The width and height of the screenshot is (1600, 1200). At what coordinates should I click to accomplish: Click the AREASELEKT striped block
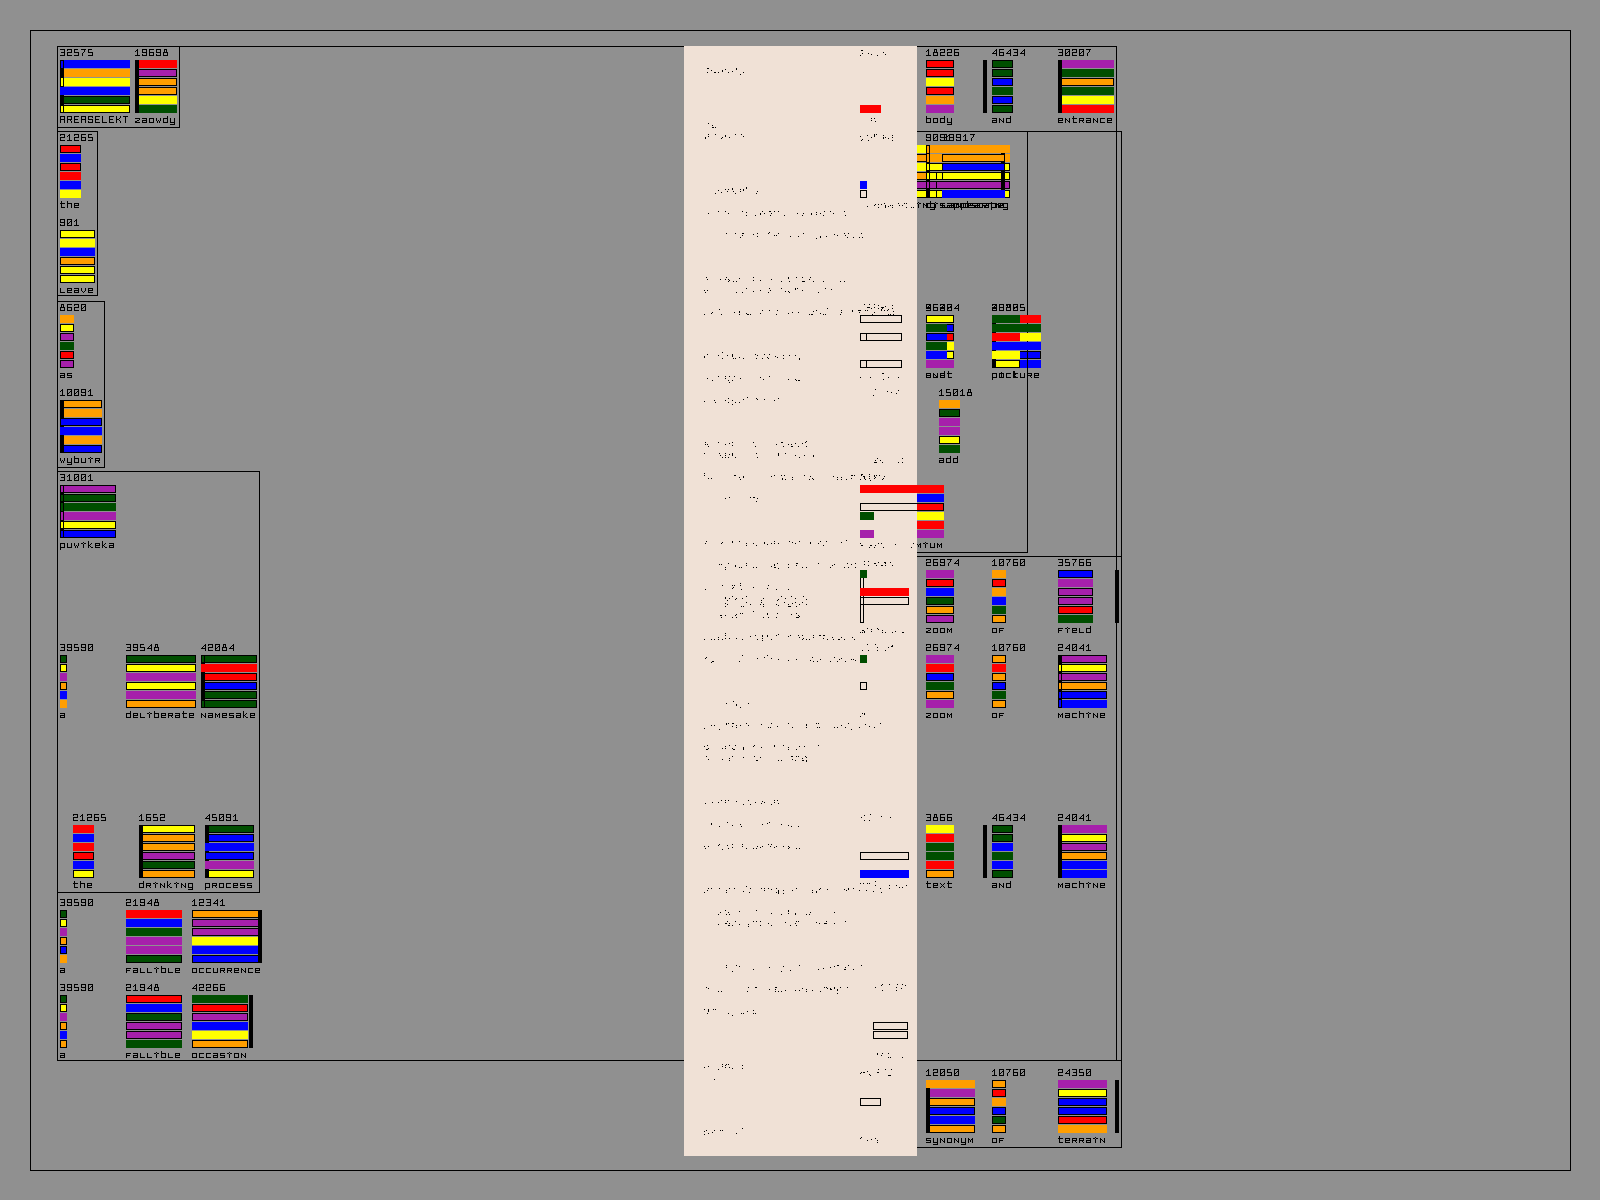[x=95, y=87]
